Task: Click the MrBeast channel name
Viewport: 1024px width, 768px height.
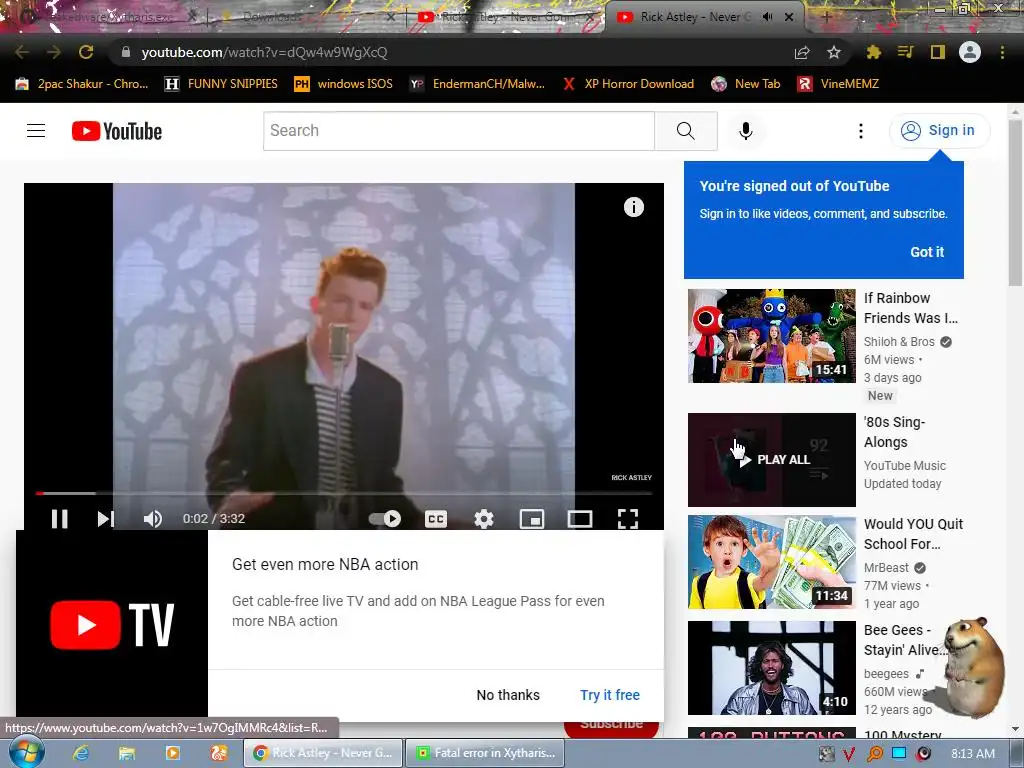Action: 886,568
